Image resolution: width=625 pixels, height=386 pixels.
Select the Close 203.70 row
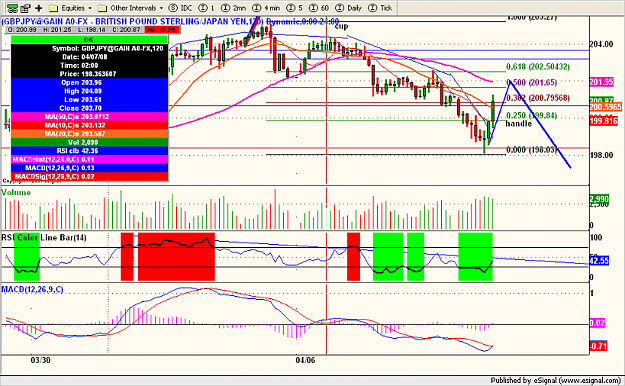[89, 108]
